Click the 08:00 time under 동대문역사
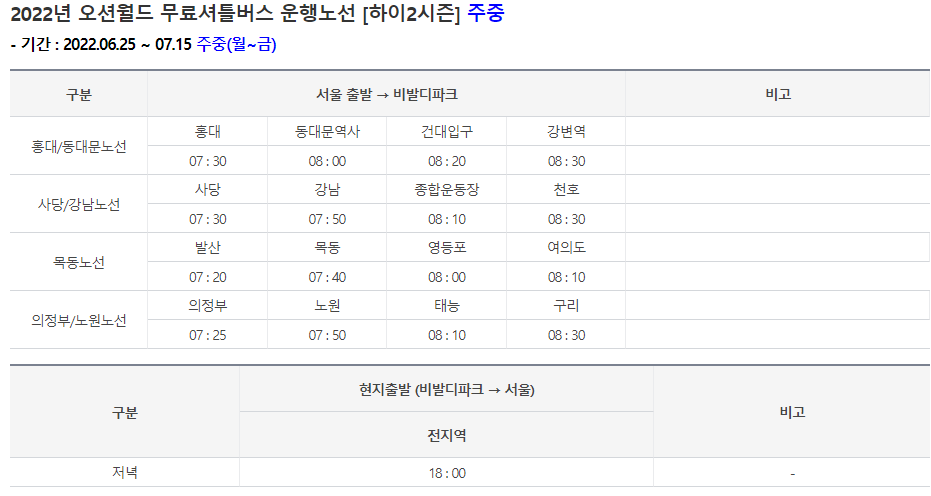Viewport: 931px width, 496px height. point(327,161)
